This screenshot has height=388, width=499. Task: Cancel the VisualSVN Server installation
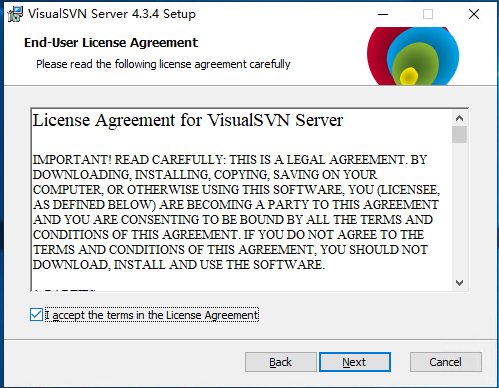446,362
